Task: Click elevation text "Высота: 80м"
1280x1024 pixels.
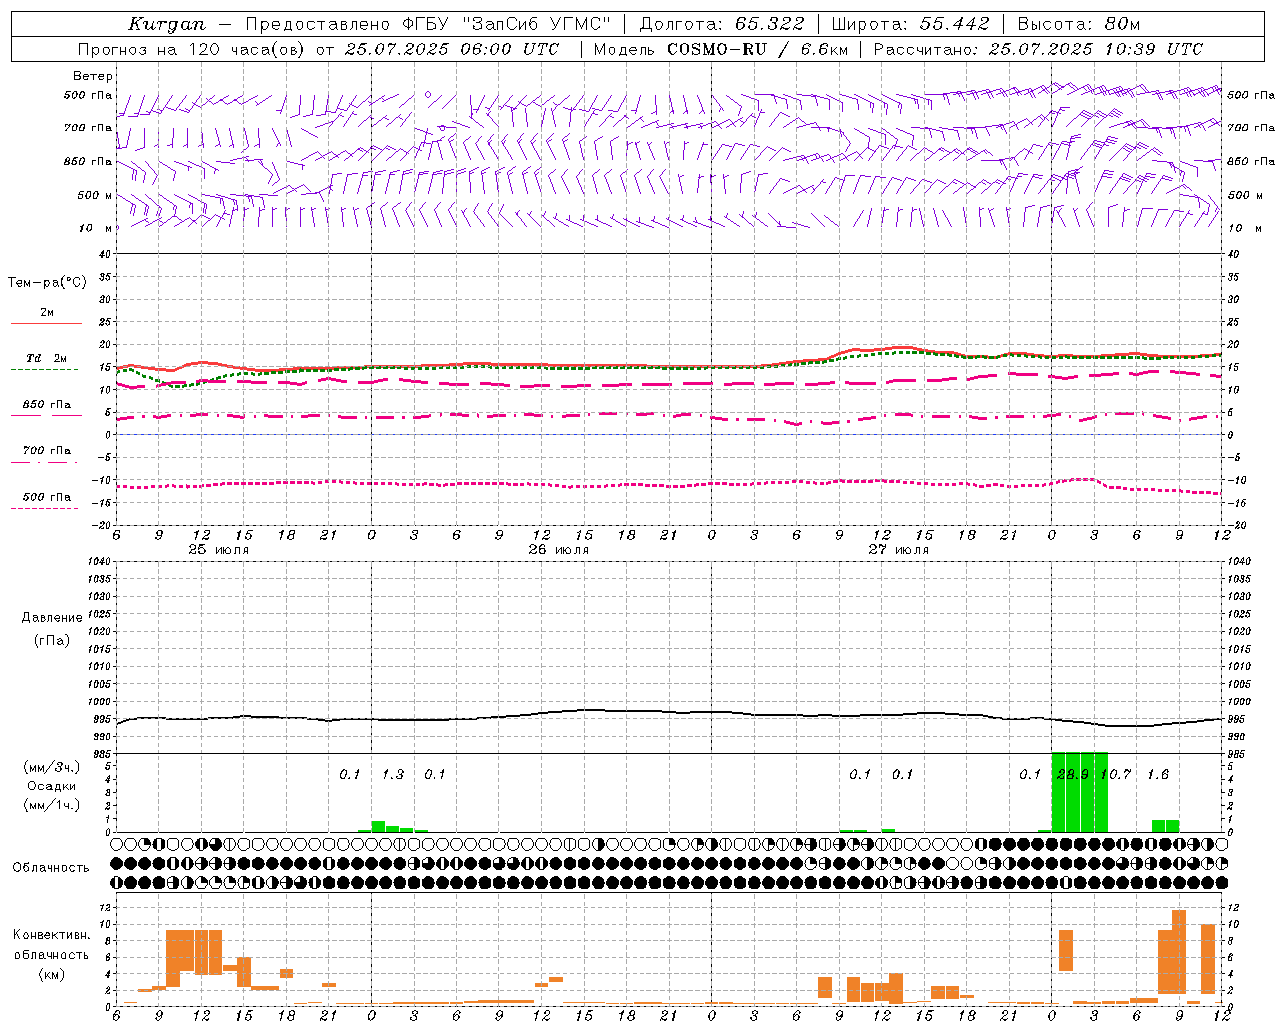Action: (1079, 24)
